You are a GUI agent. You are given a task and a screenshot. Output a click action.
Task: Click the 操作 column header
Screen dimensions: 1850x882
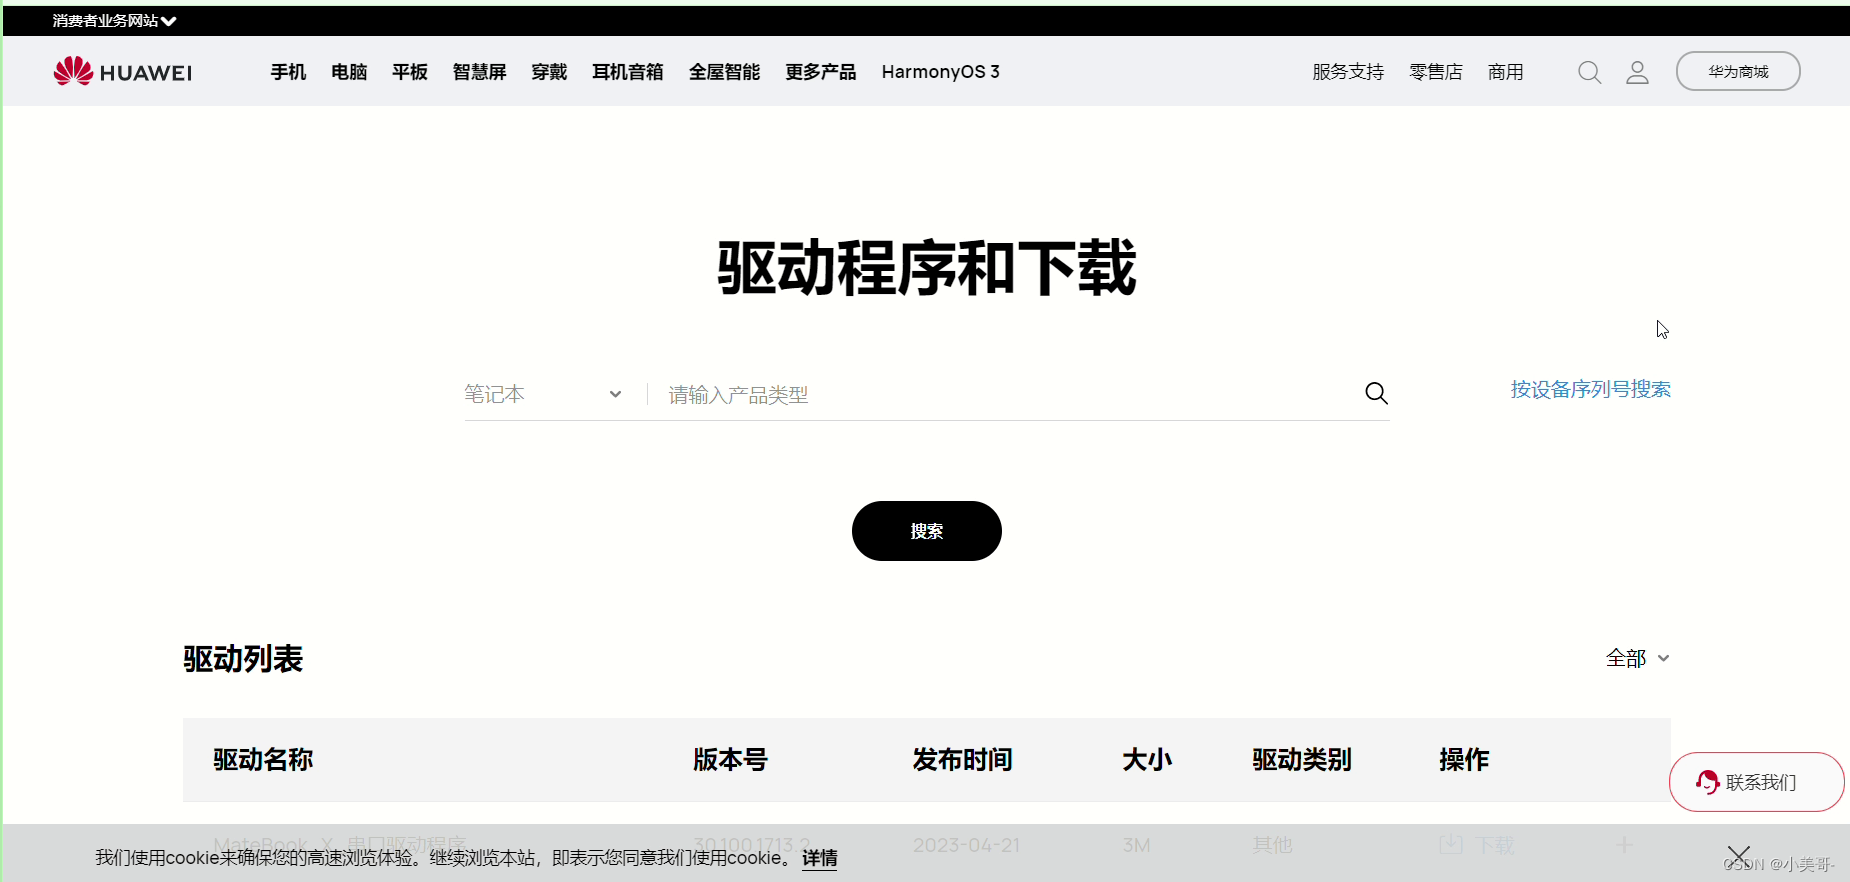1464,760
